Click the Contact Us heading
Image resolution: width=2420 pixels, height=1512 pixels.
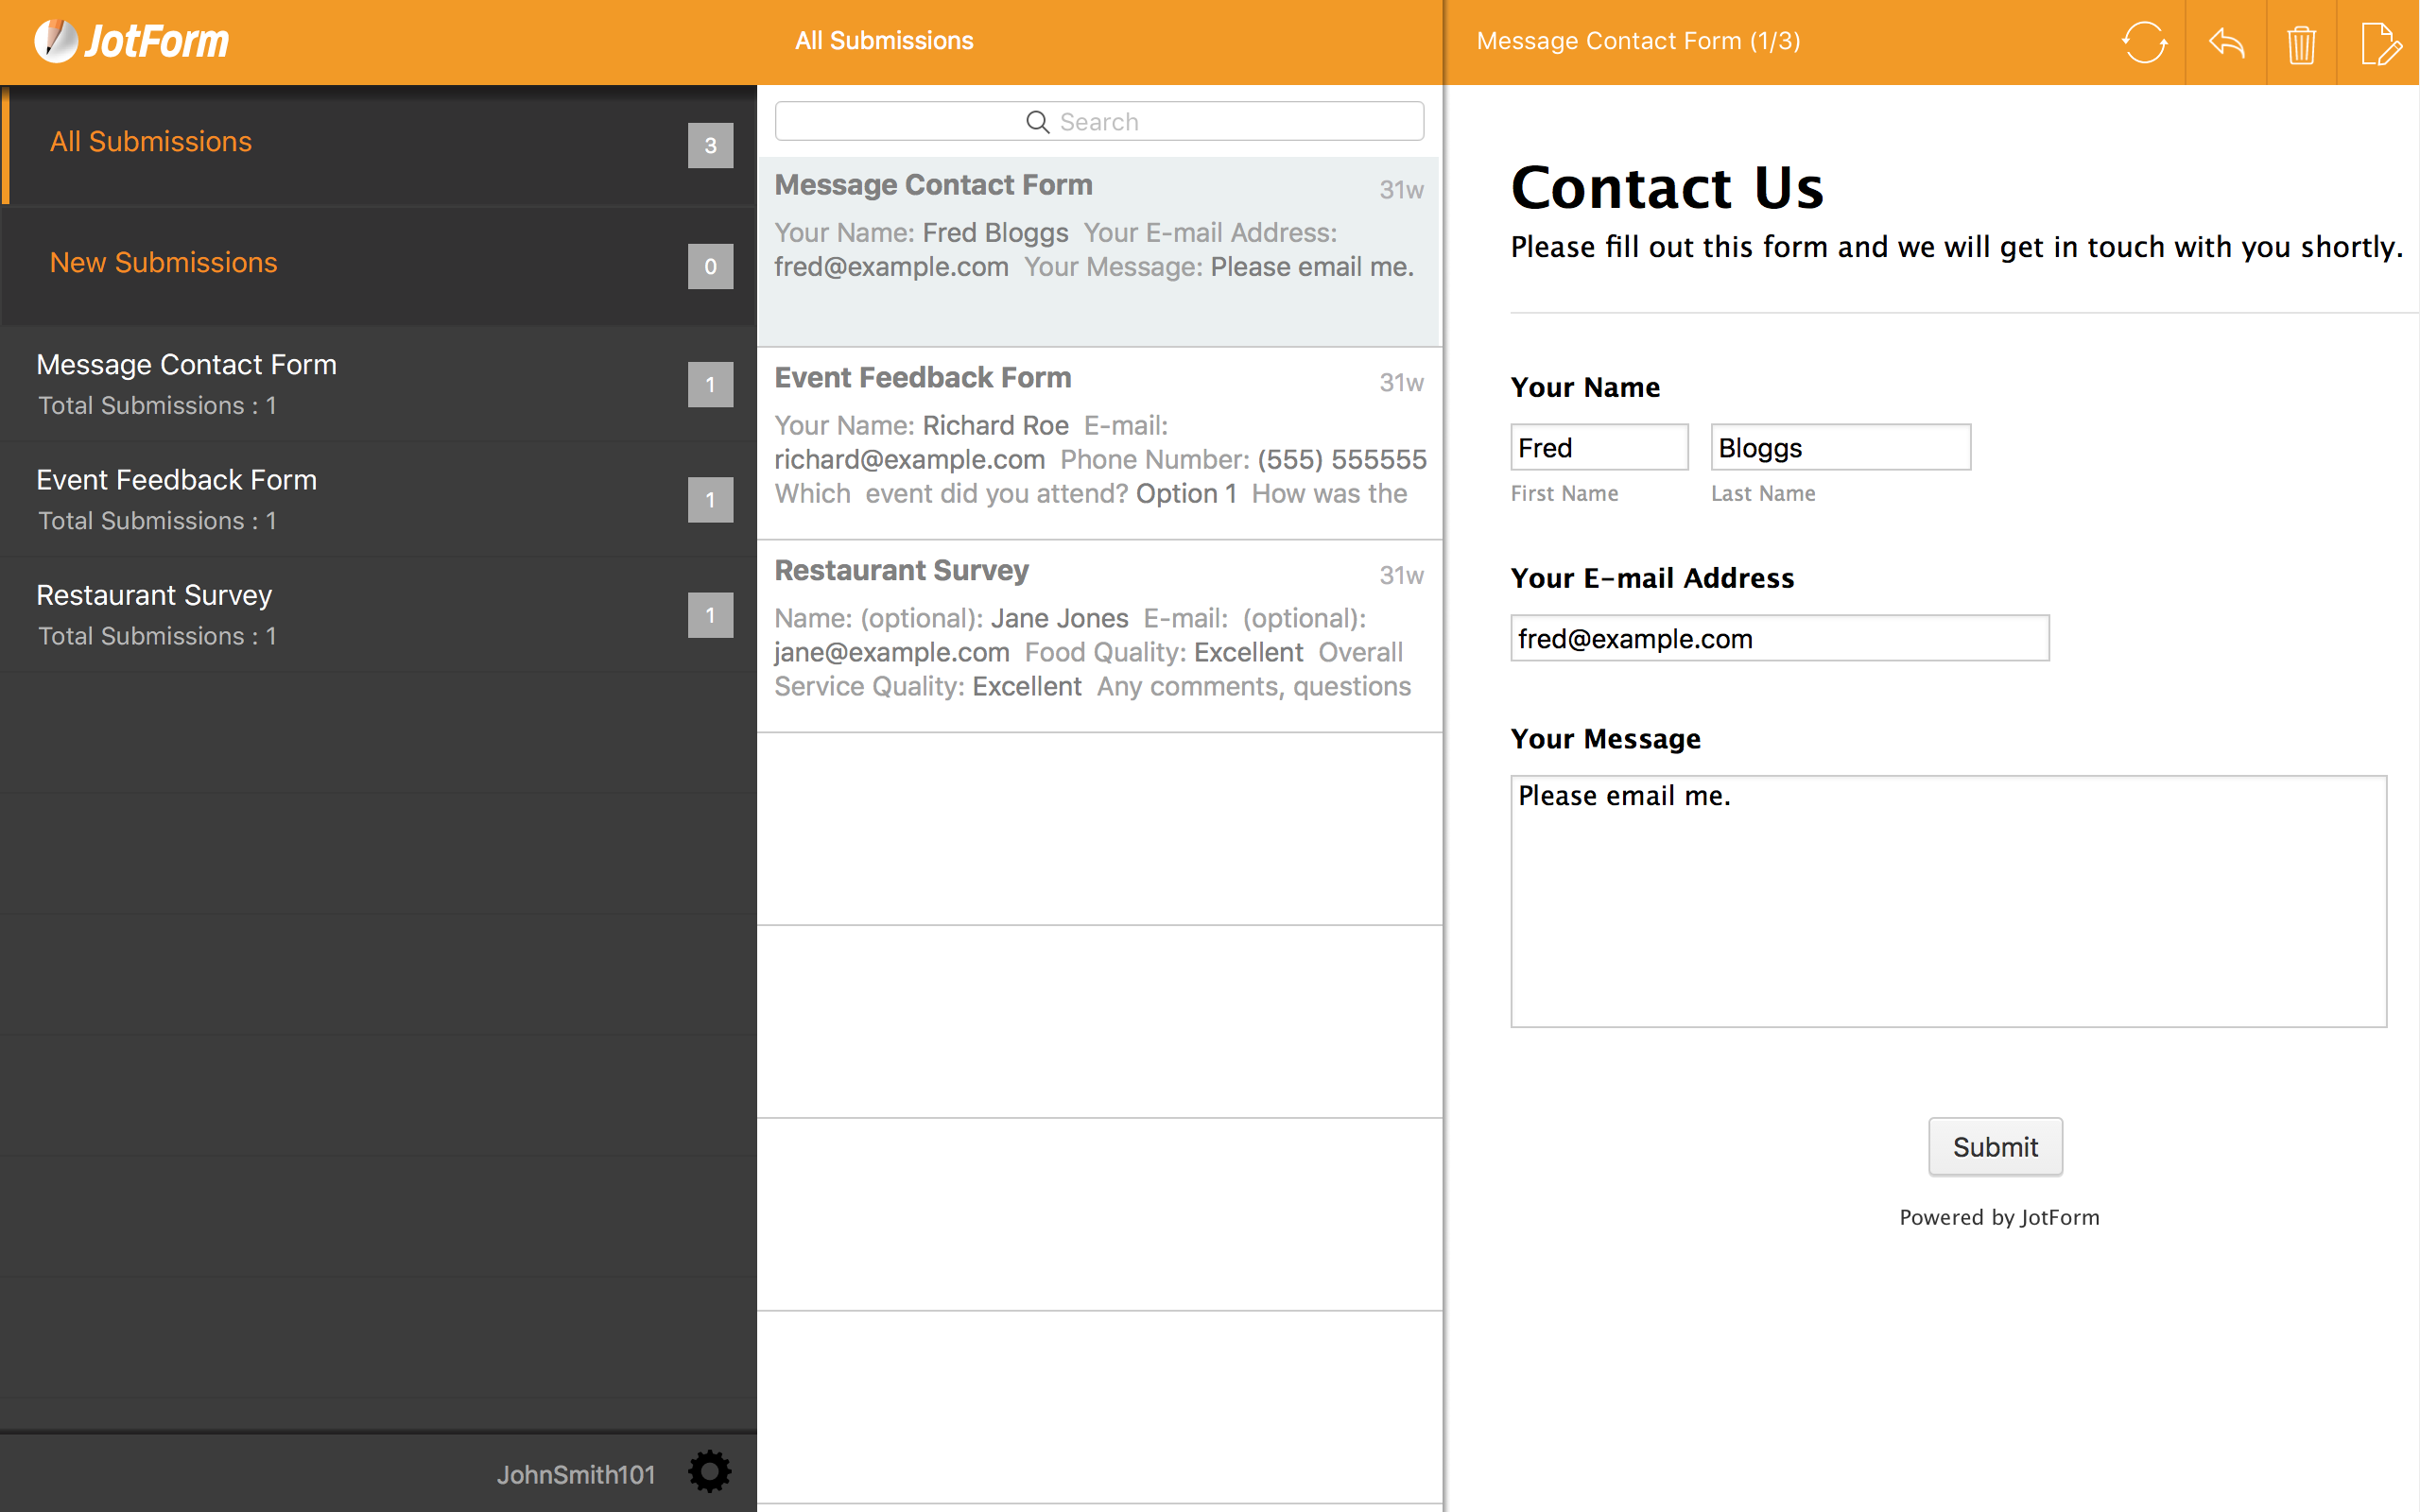coord(1667,187)
